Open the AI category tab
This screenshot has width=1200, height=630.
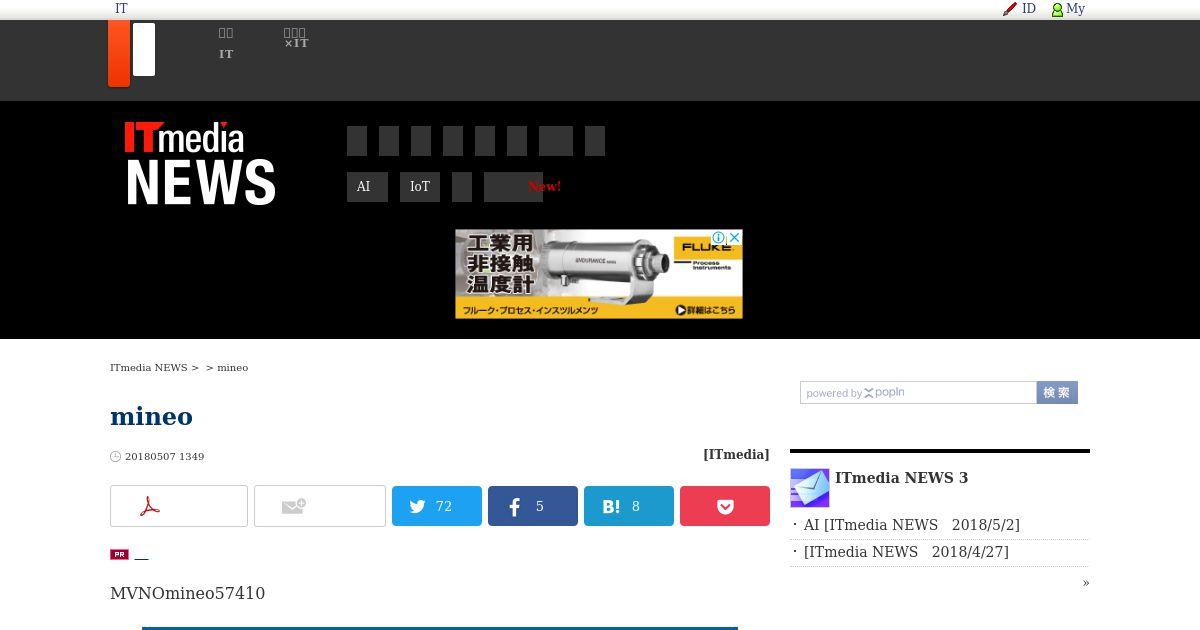pyautogui.click(x=367, y=187)
